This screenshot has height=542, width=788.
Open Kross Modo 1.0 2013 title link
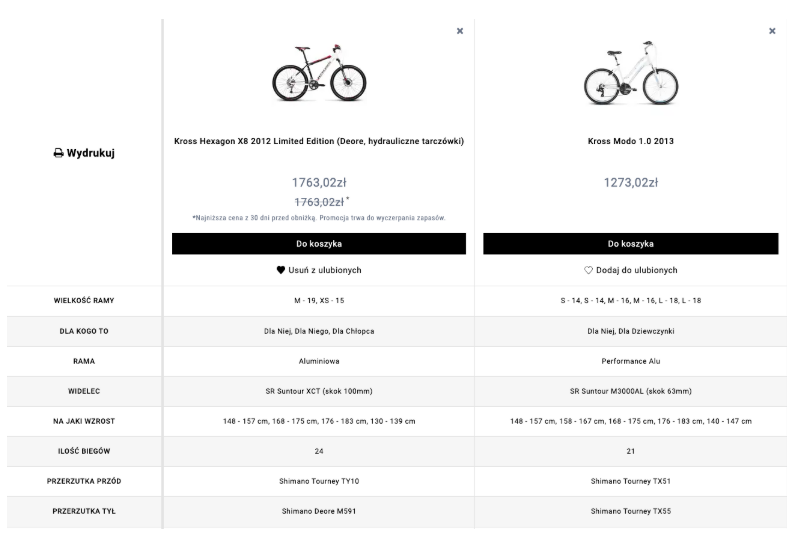click(x=630, y=141)
